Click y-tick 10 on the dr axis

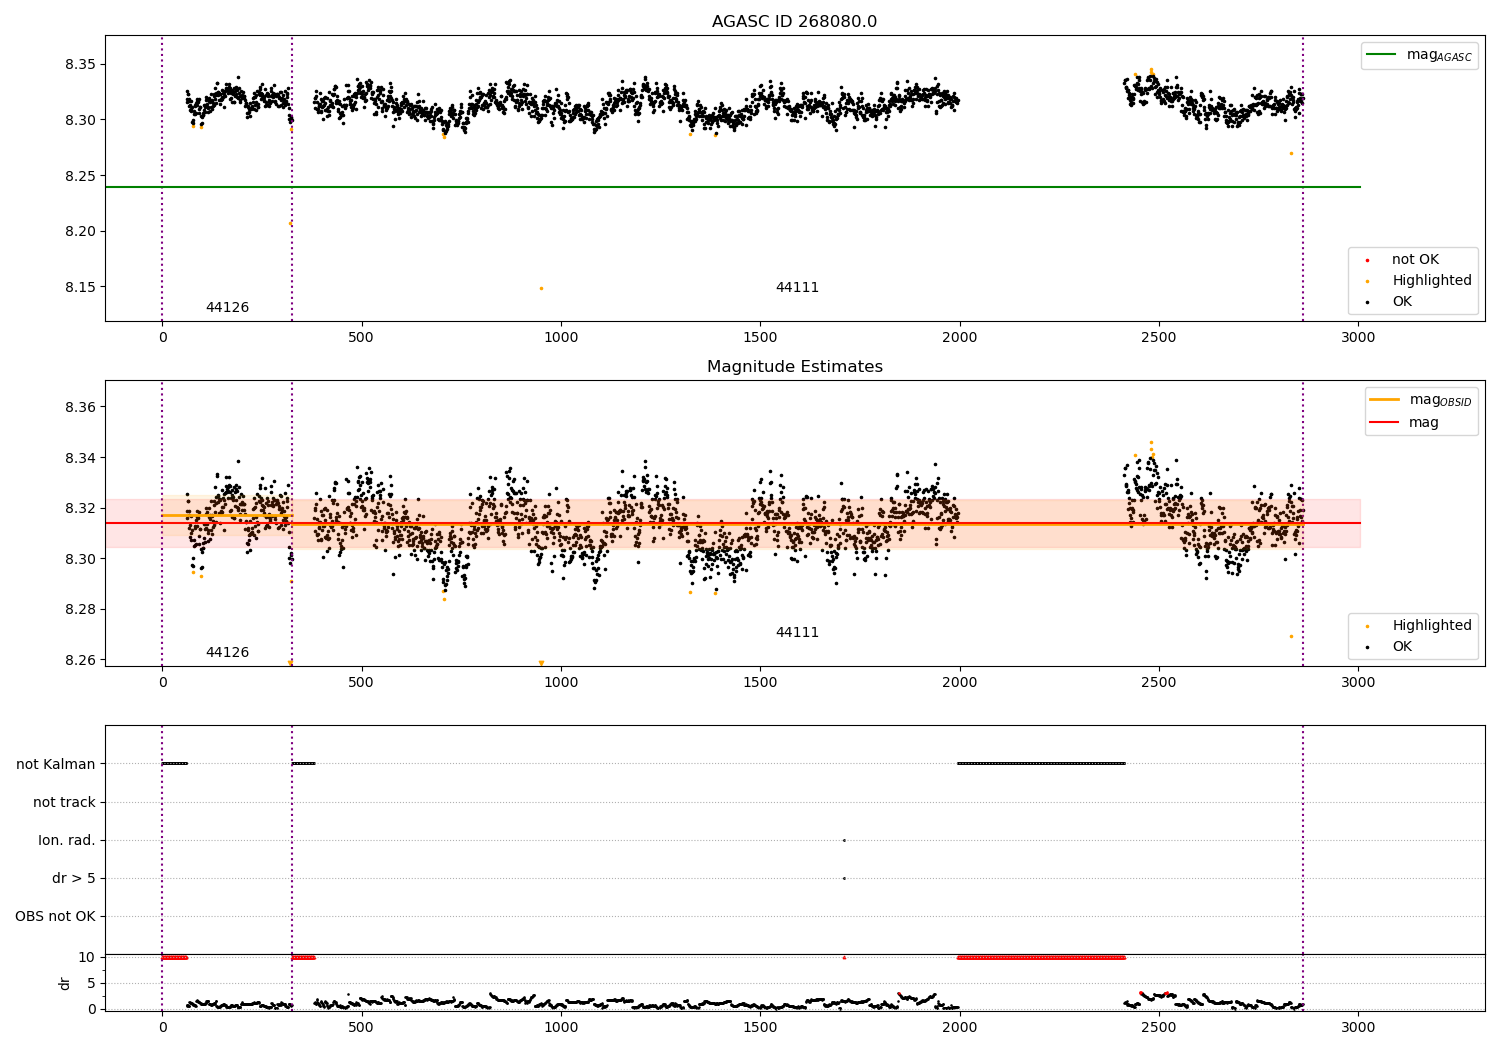pyautogui.click(x=88, y=958)
